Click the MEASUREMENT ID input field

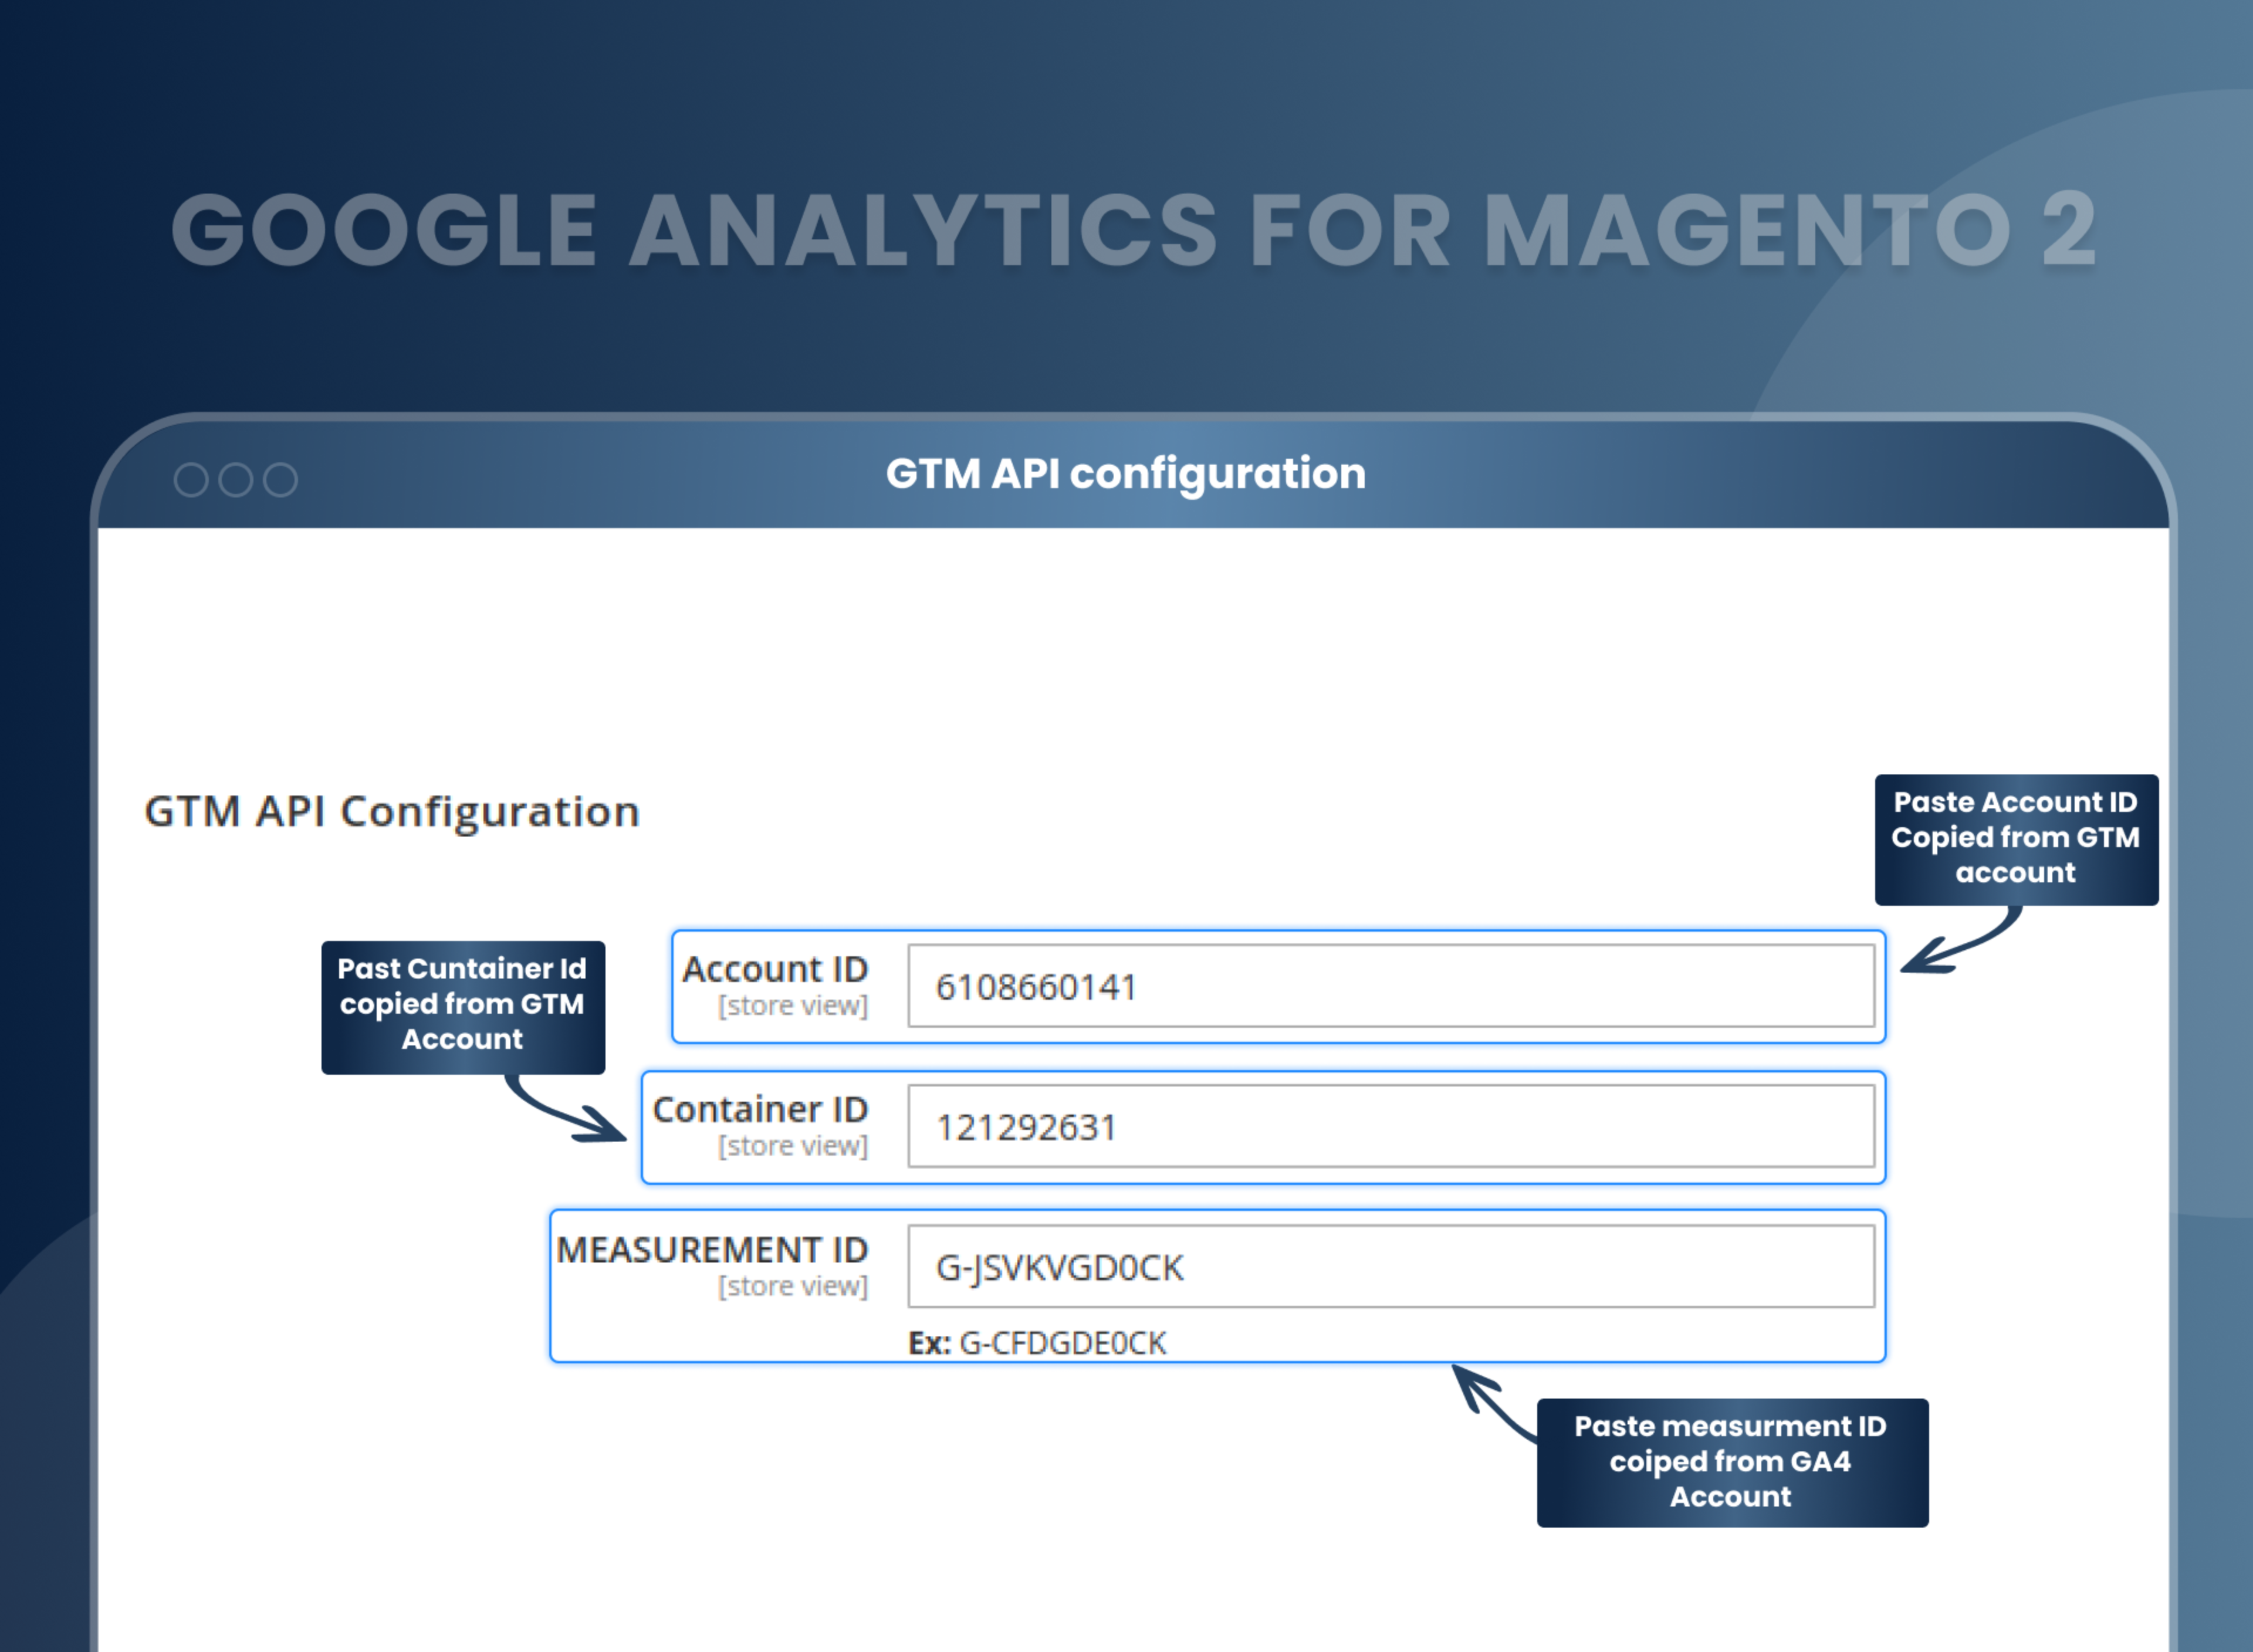click(x=1391, y=1266)
